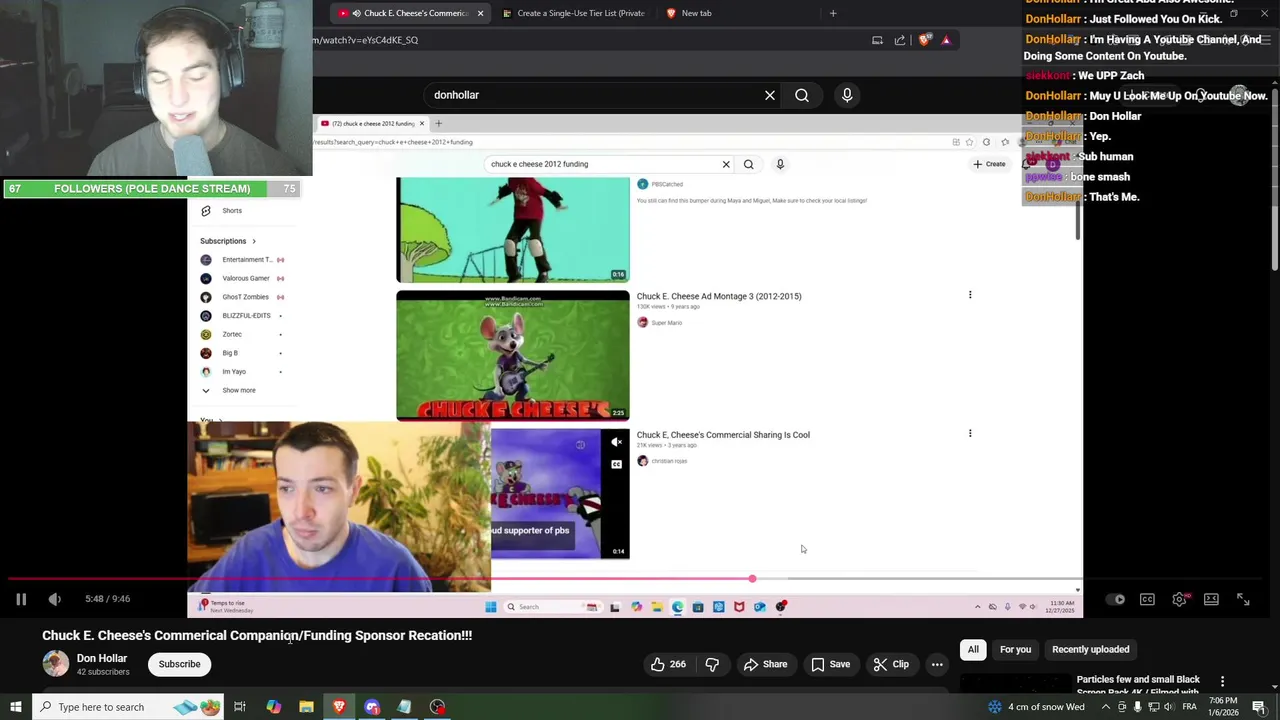Open more actions menu beside Clip

[937, 664]
